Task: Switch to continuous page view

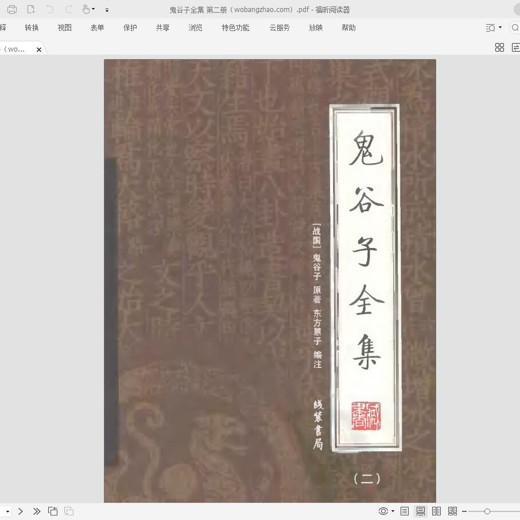Action: 420,511
